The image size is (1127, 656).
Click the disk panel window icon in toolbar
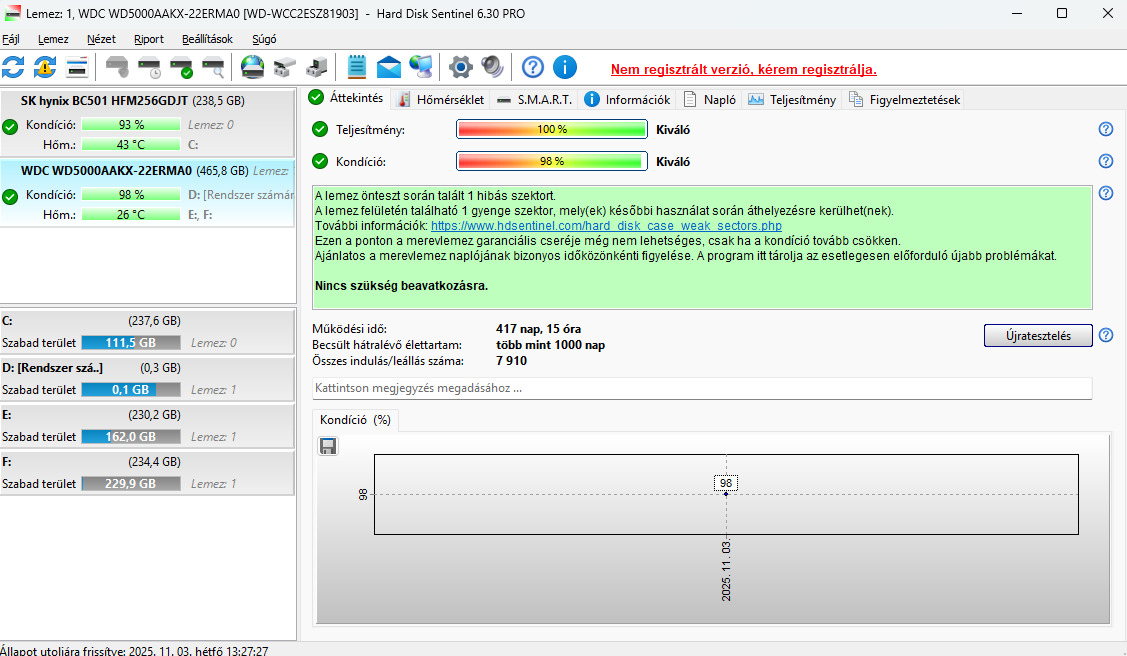(x=77, y=68)
